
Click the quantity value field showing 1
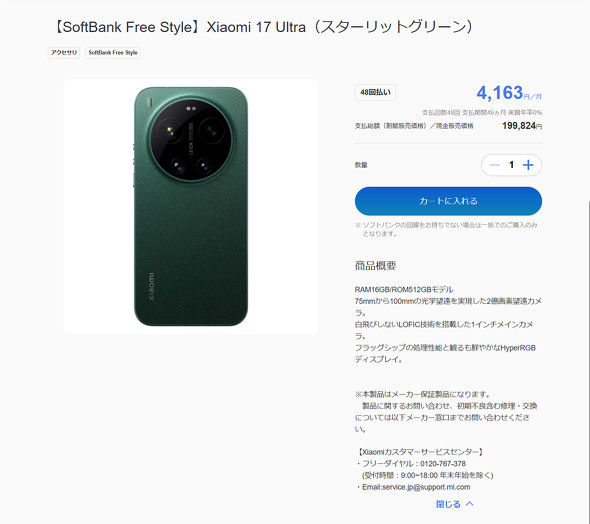tap(511, 165)
